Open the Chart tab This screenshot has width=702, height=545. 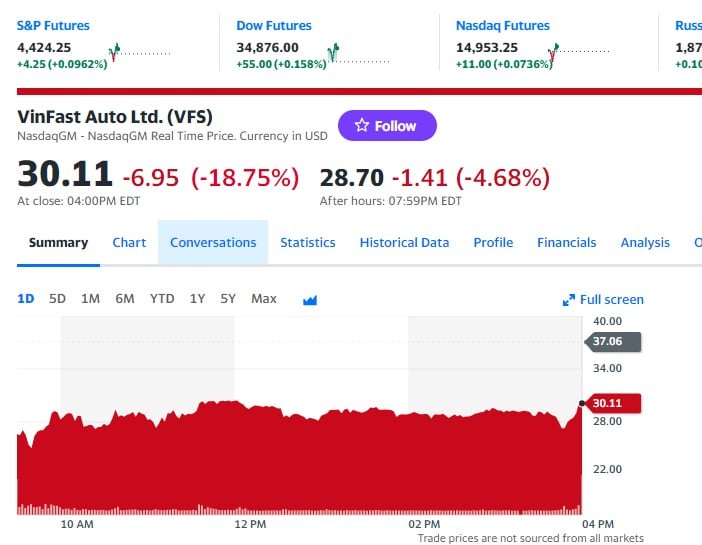pyautogui.click(x=129, y=242)
